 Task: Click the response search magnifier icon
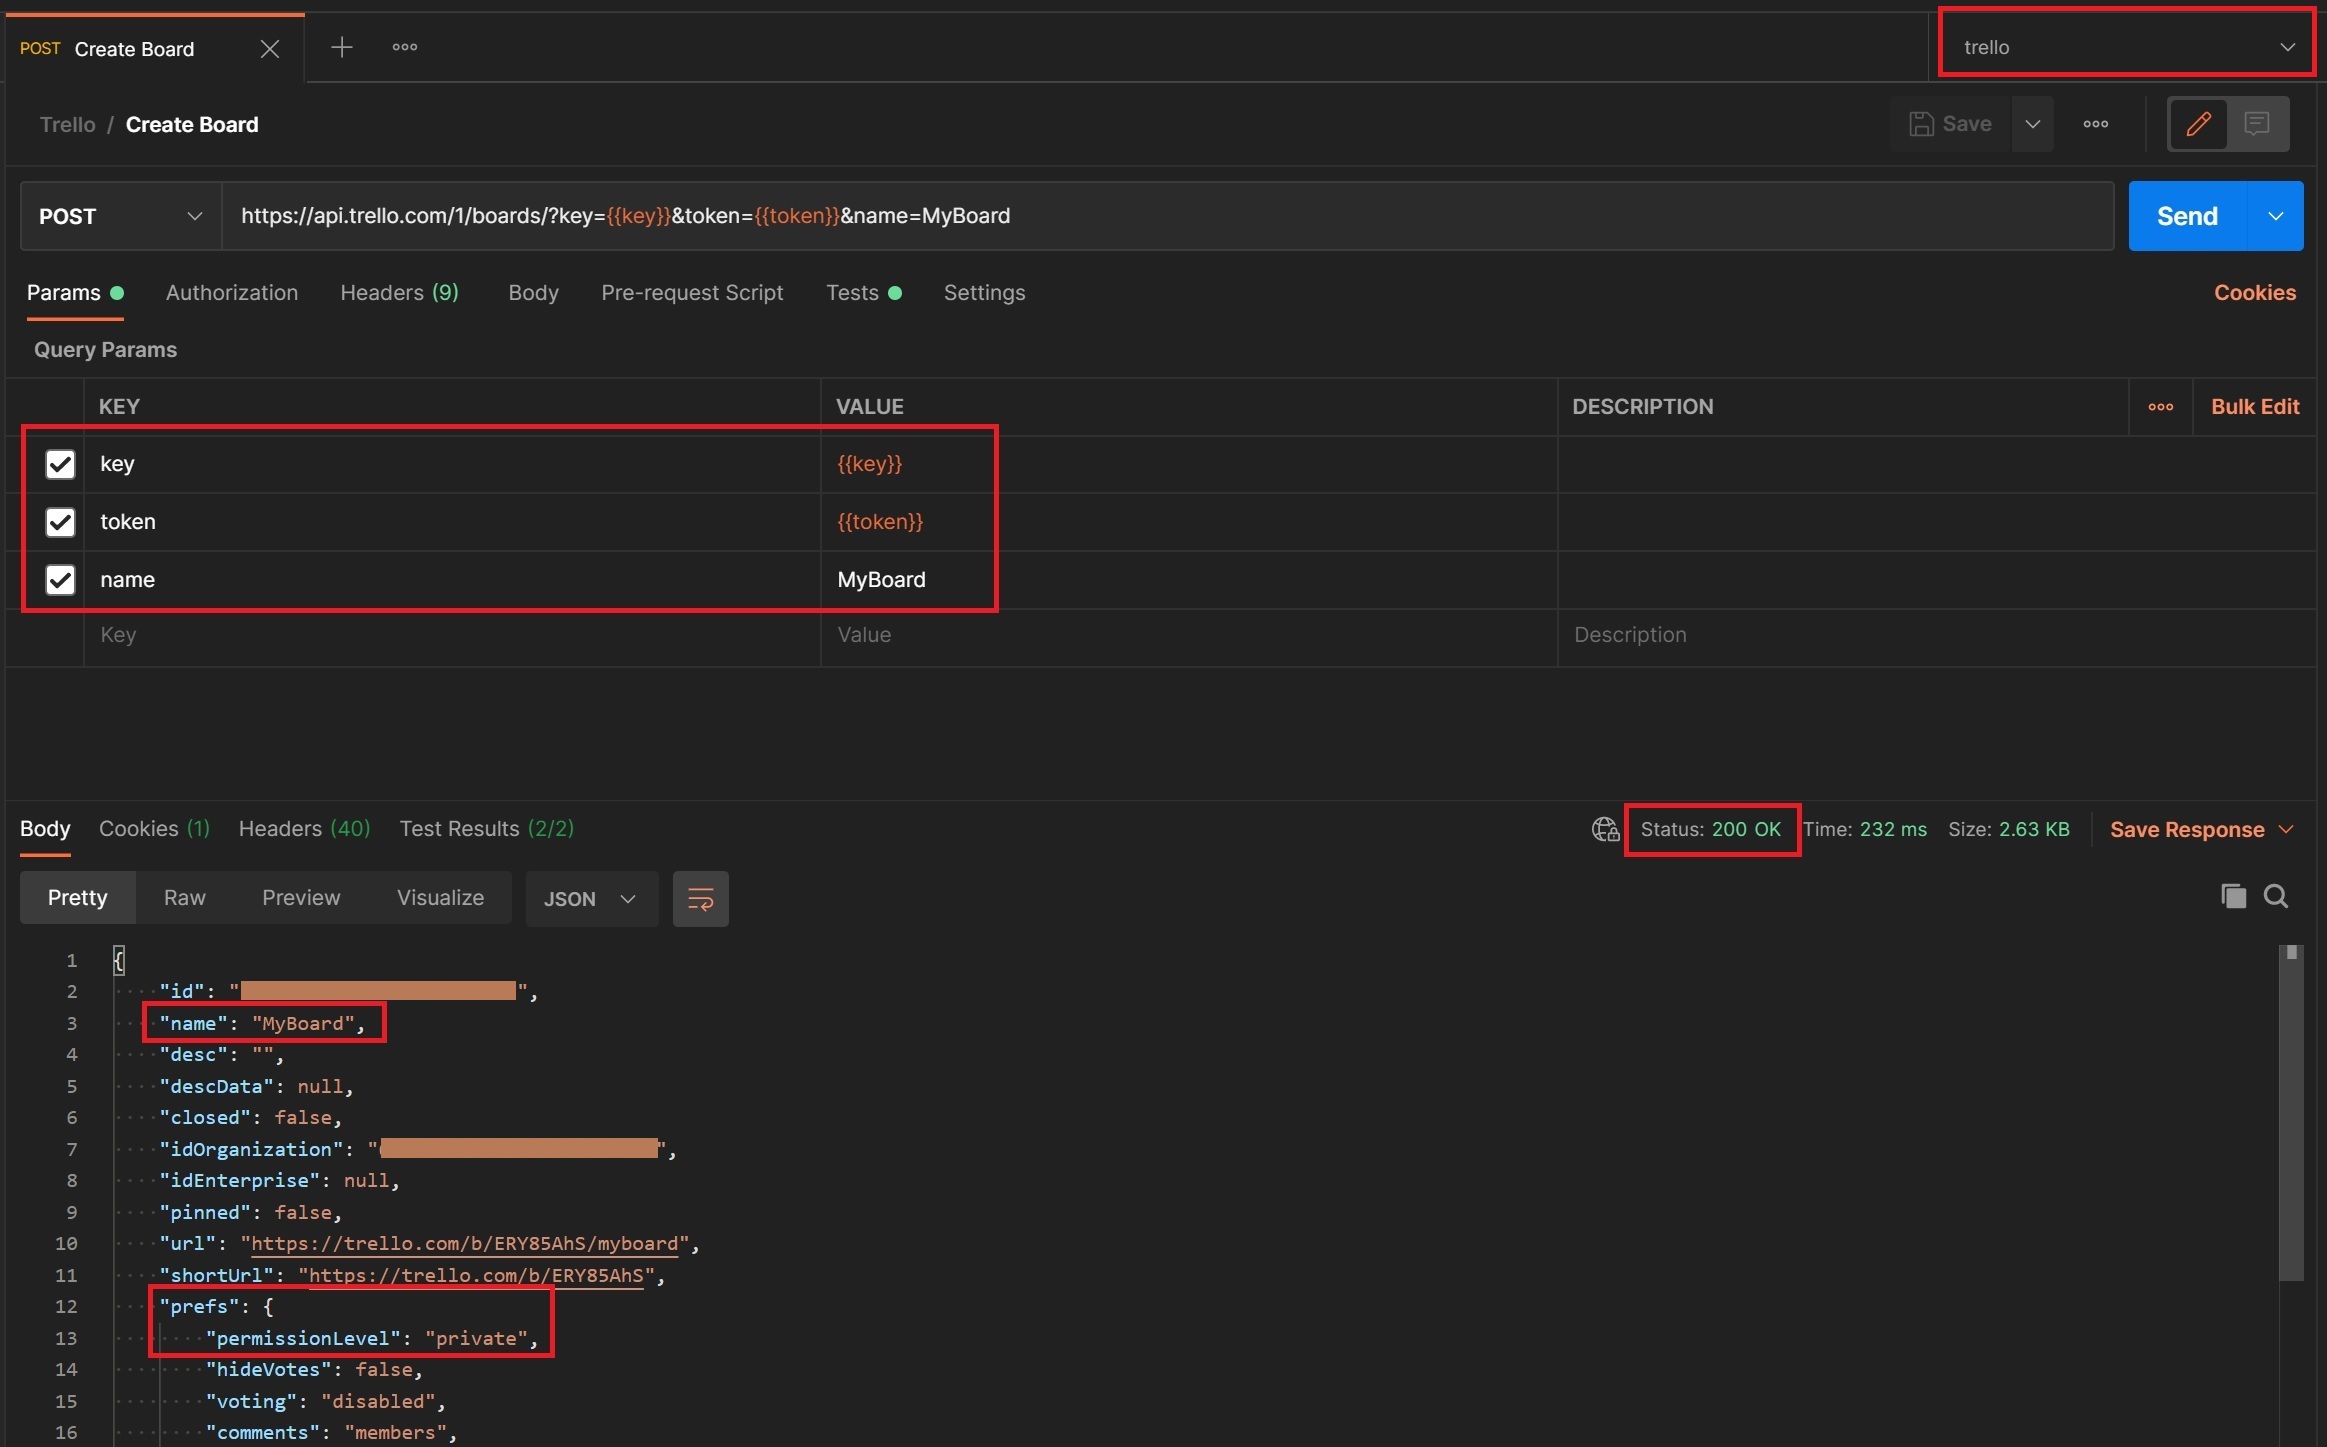coord(2276,896)
